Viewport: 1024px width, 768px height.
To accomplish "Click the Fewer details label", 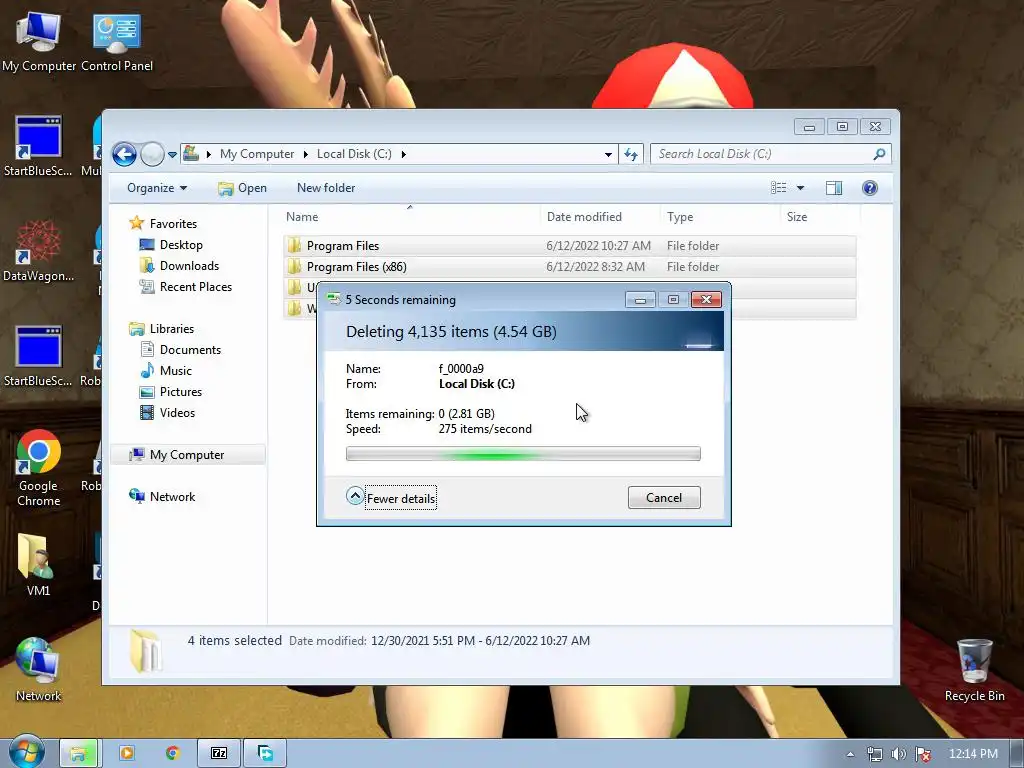I will (x=401, y=499).
